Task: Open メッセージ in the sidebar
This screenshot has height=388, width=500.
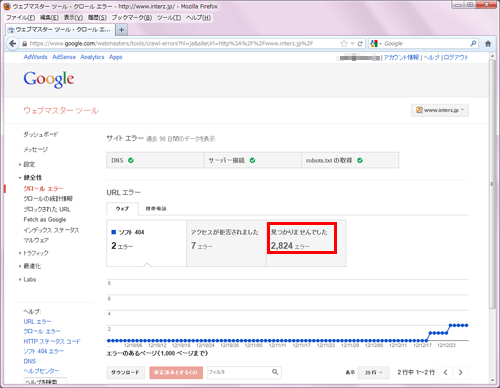Action: click(x=35, y=149)
